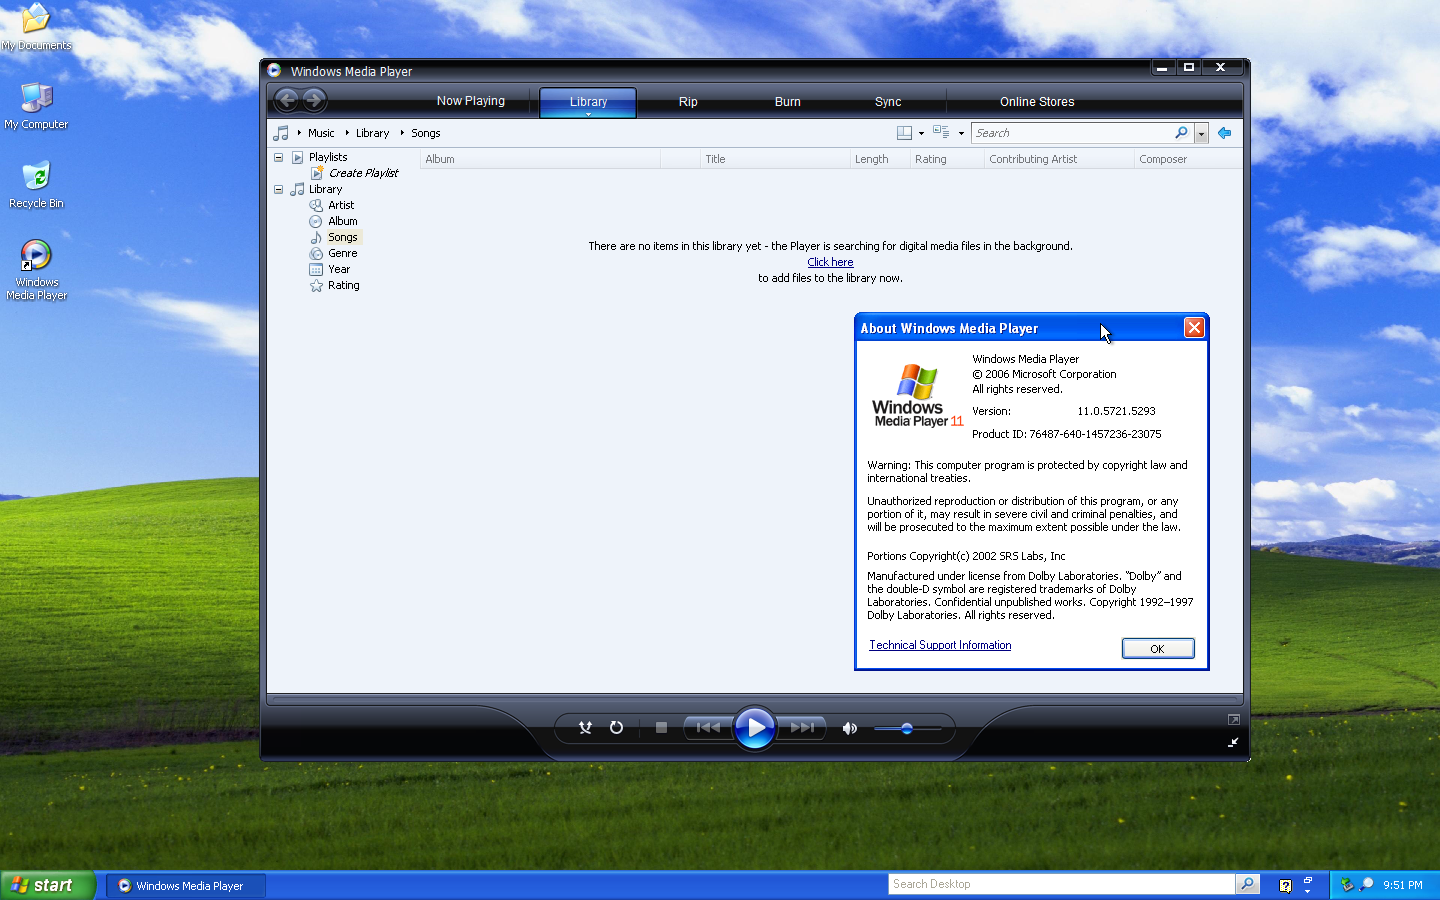Open the Online Stores tab

(1037, 102)
